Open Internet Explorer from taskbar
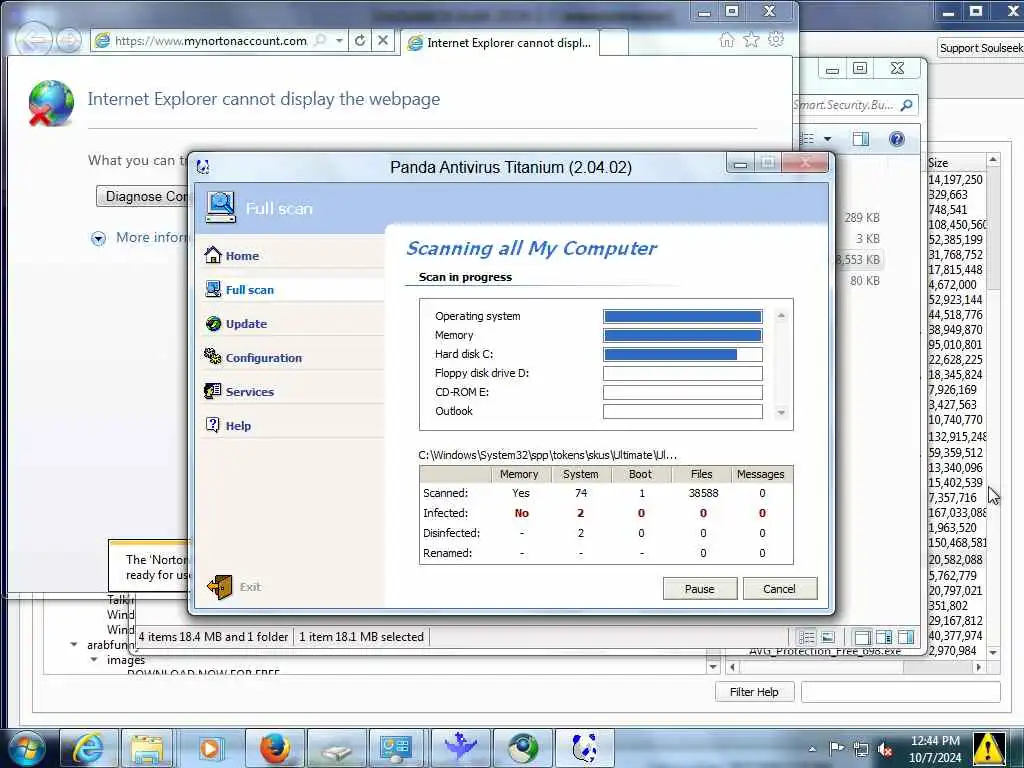 (x=88, y=748)
